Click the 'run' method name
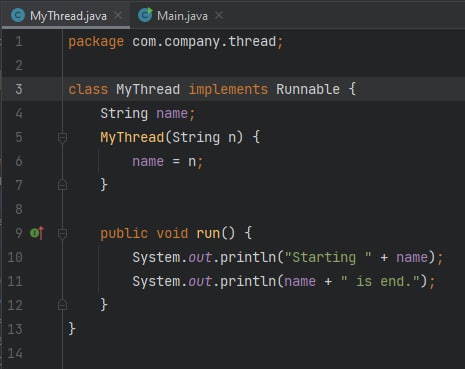Screen dimensions: 465x369 (208, 234)
